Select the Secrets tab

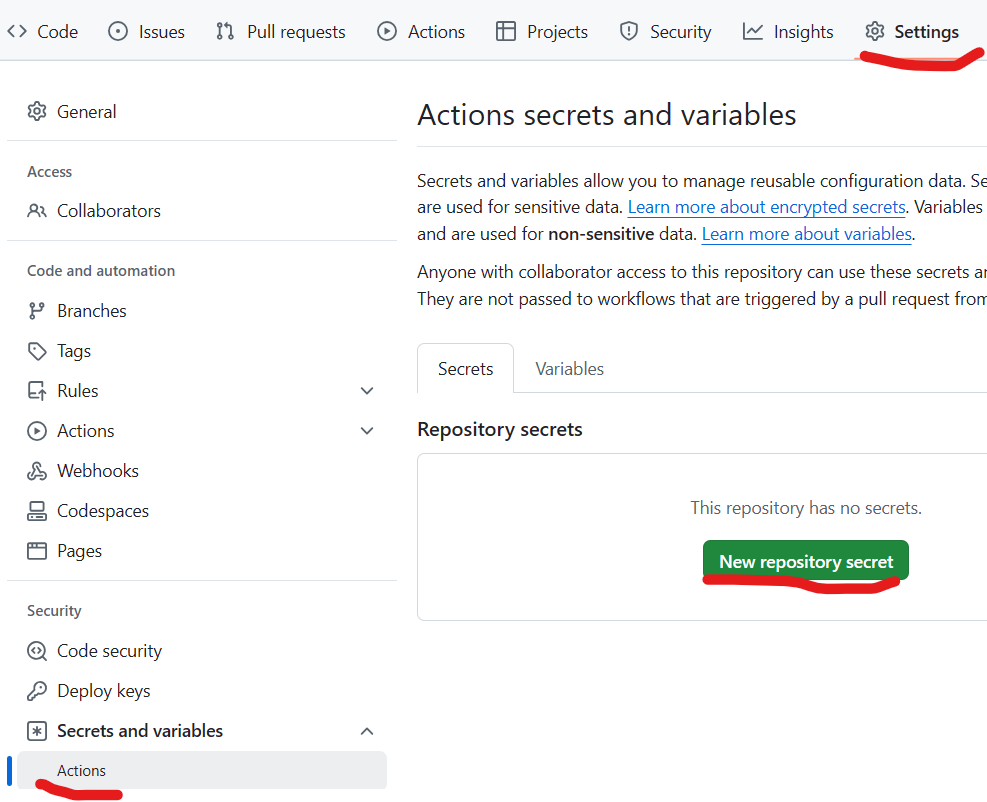[466, 369]
